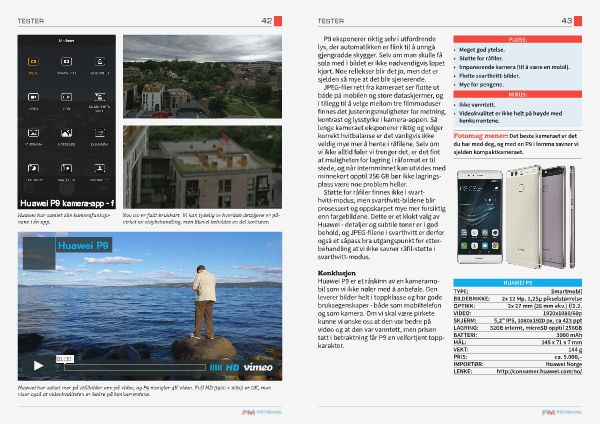Image resolution: width=600 pixels, height=424 pixels.
Task: Click the "Meget god ytelse." bullet
Action: (482, 50)
